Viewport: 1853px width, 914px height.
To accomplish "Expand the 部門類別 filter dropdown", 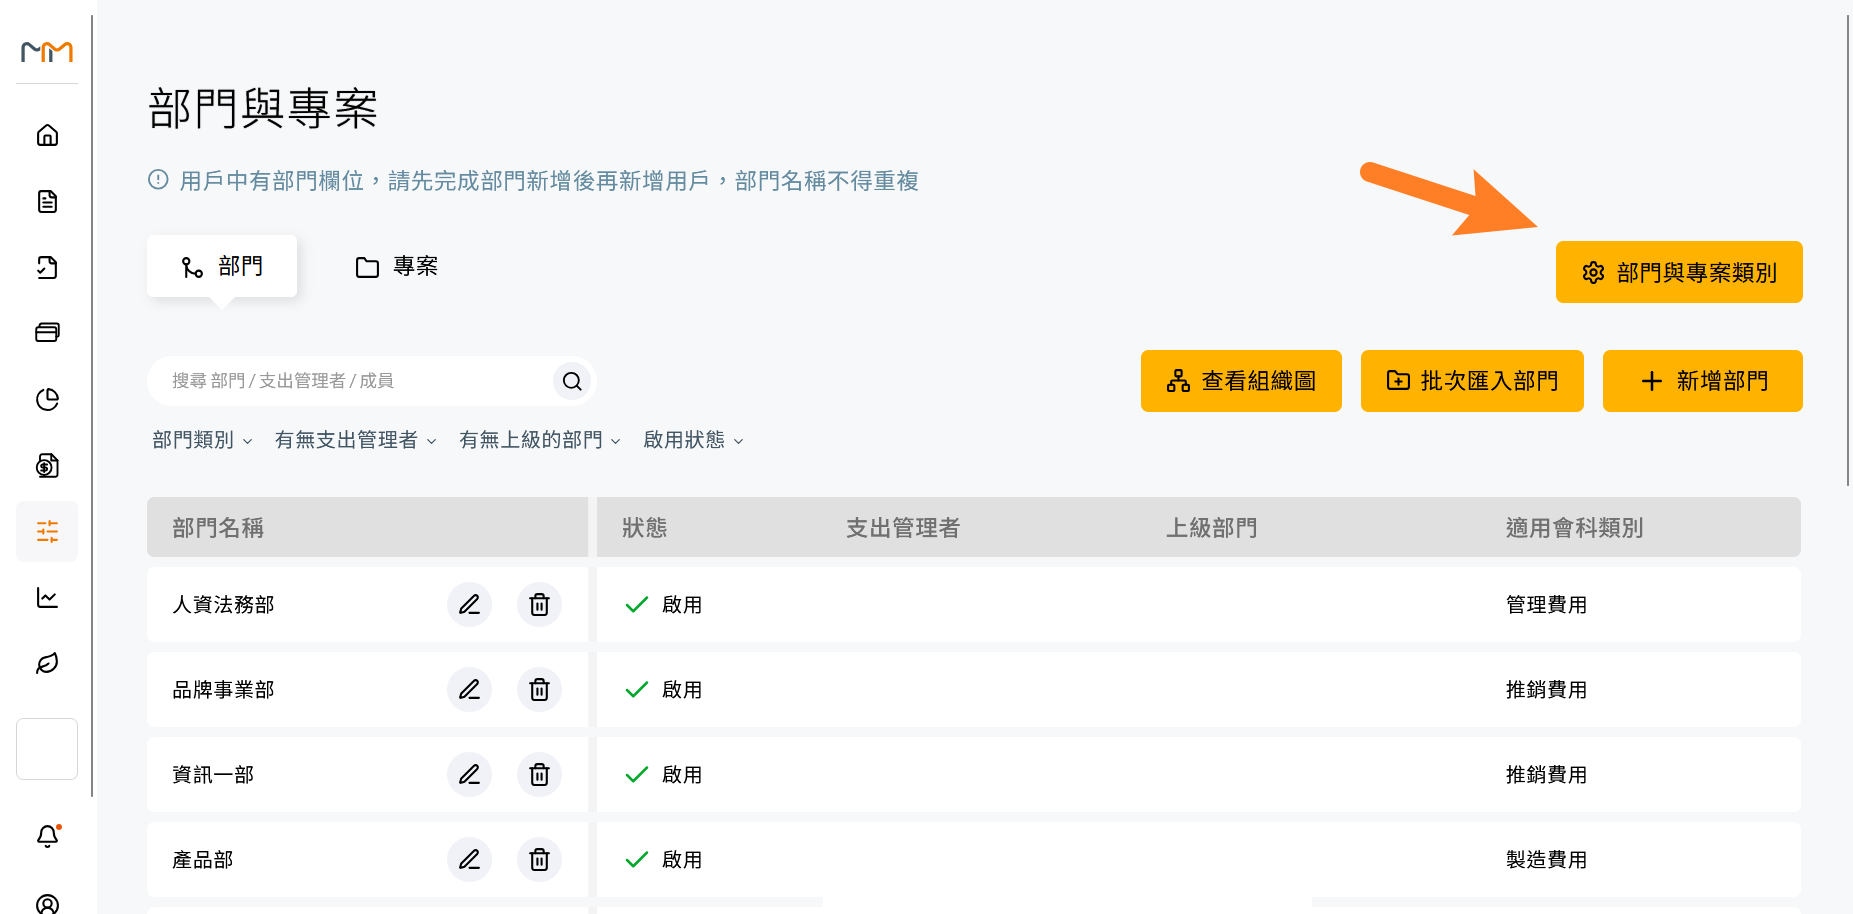I will coord(202,440).
